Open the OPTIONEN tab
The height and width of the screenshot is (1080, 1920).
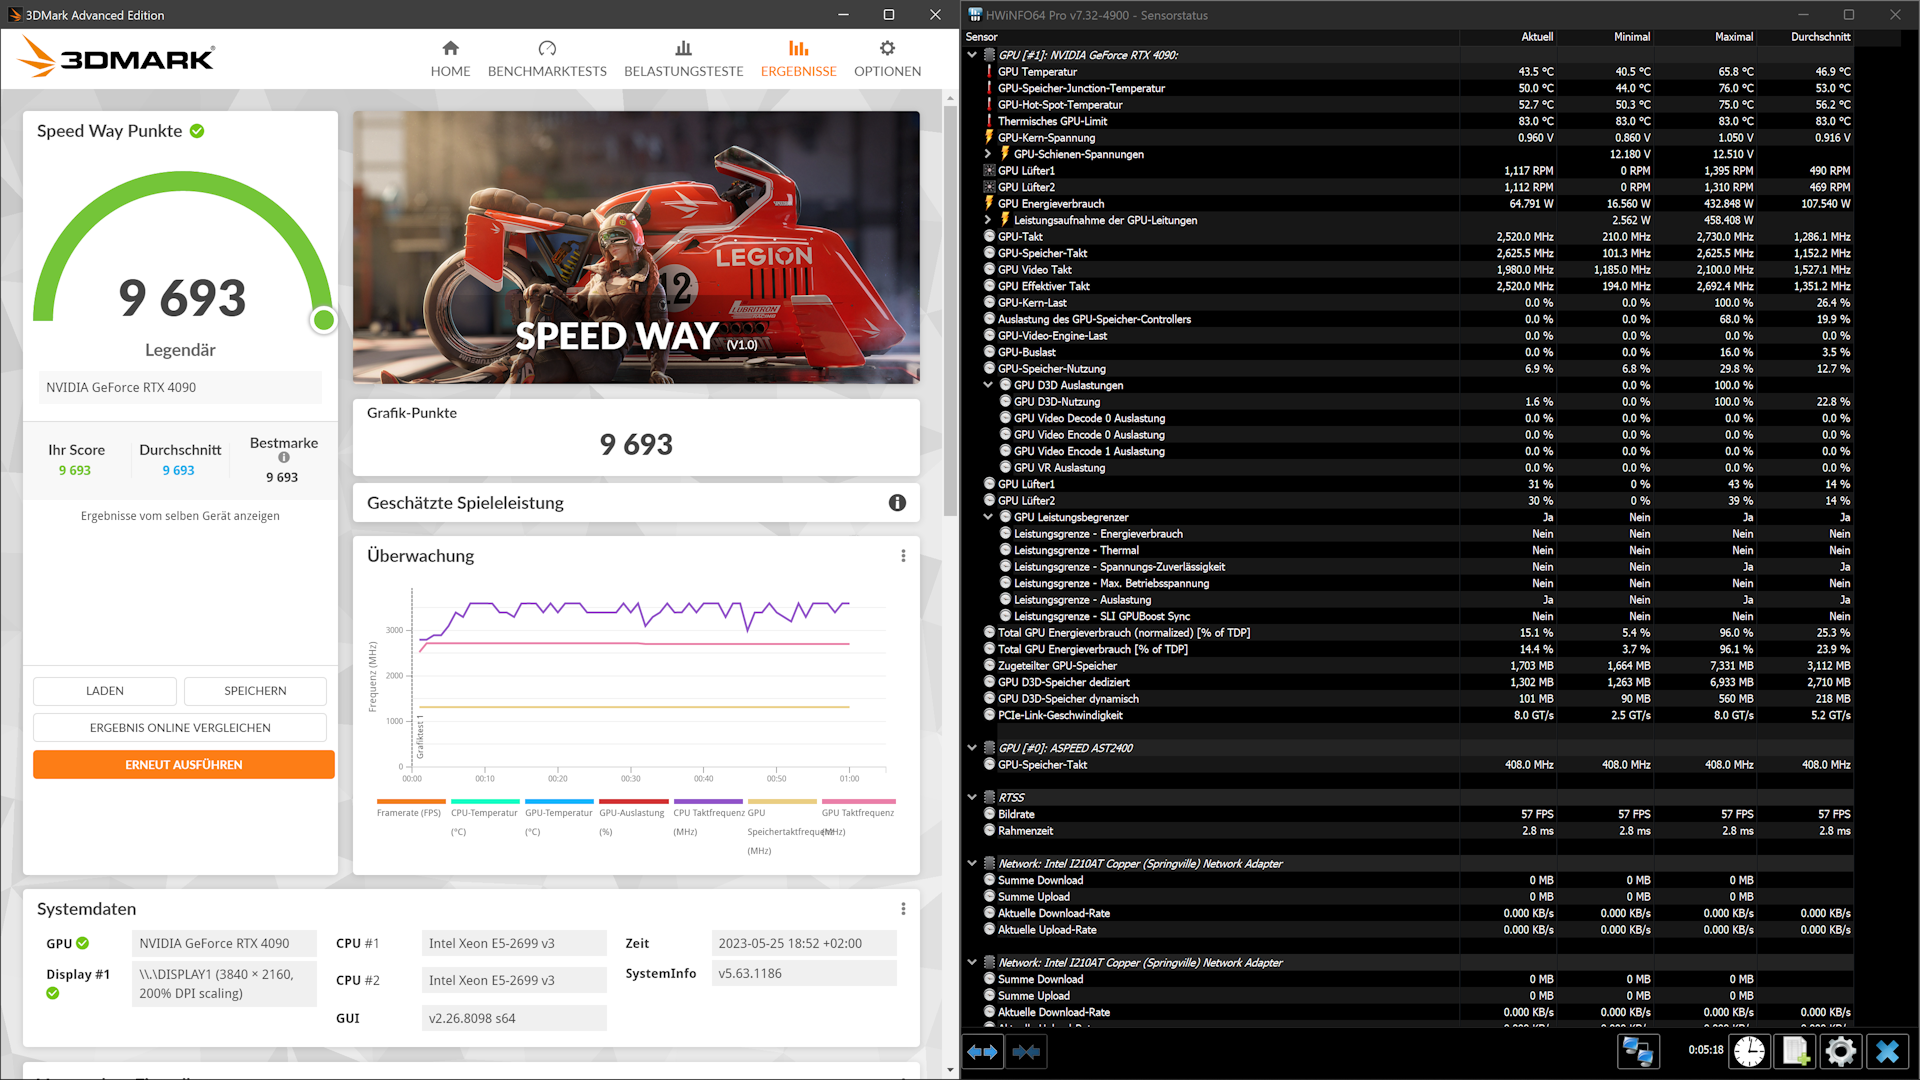[x=887, y=58]
